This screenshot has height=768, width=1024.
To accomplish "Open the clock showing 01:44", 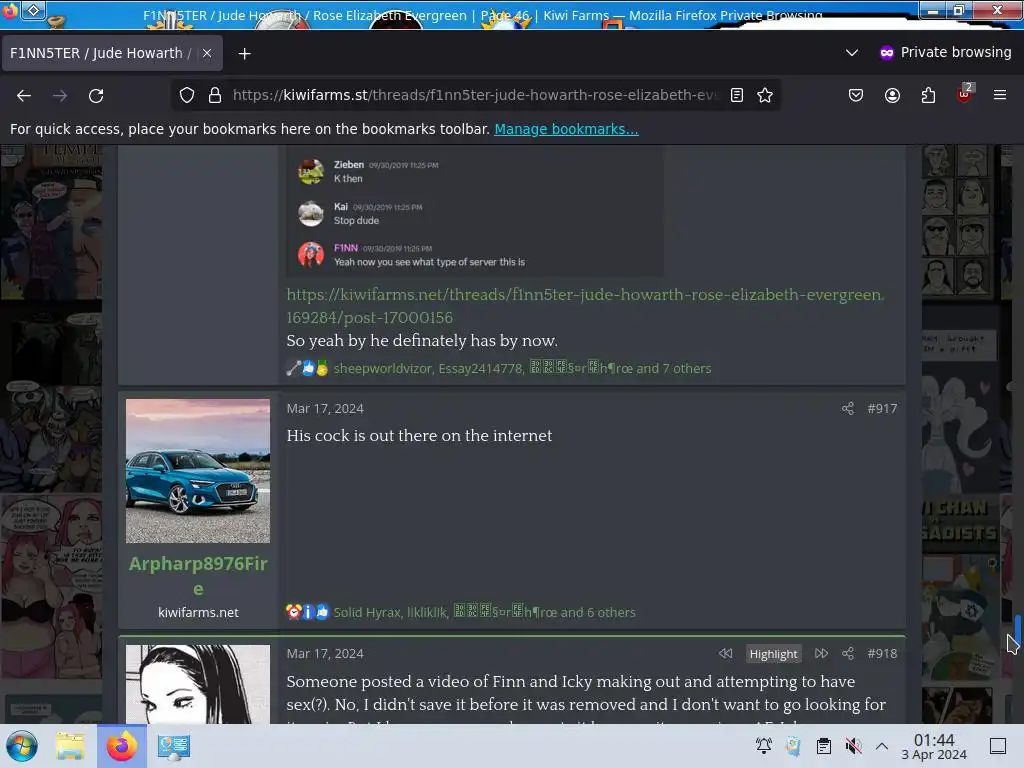I will tap(934, 746).
